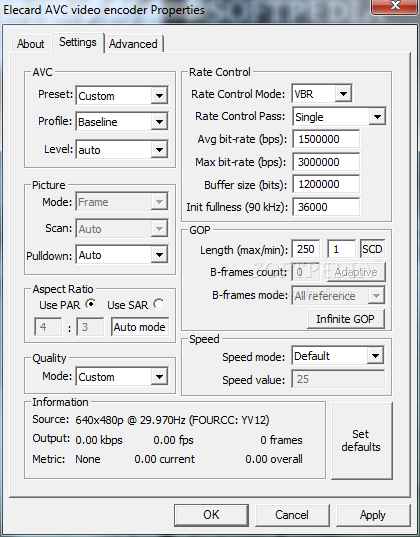Open the Advanced tab
This screenshot has width=420, height=537.
click(133, 44)
